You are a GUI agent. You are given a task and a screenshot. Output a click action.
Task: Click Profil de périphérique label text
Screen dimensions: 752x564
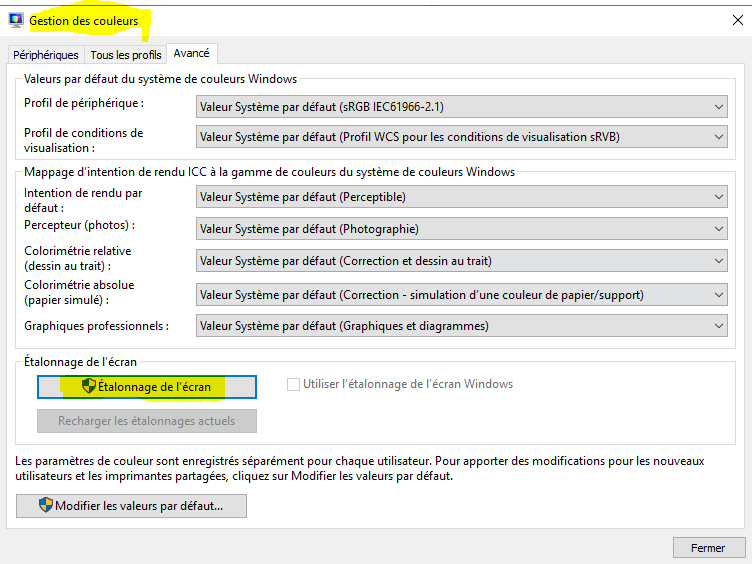pos(84,103)
